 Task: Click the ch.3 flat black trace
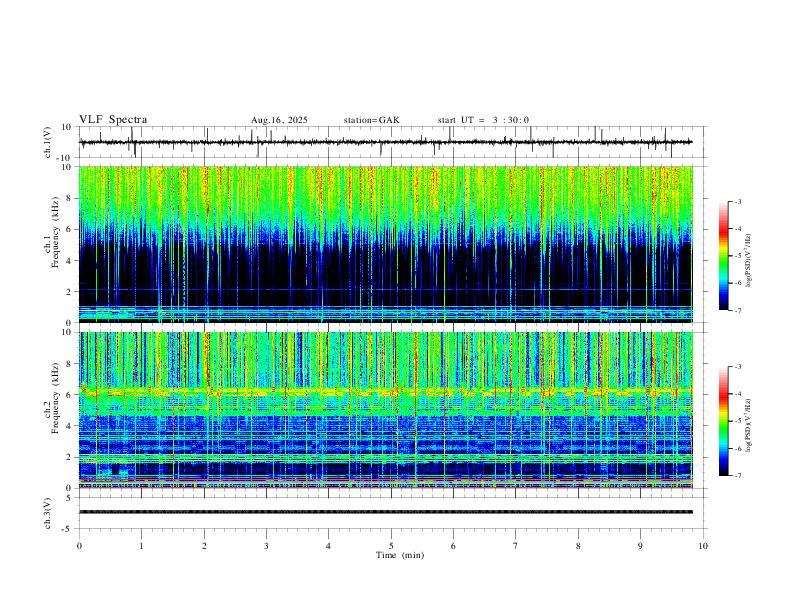pyautogui.click(x=386, y=512)
